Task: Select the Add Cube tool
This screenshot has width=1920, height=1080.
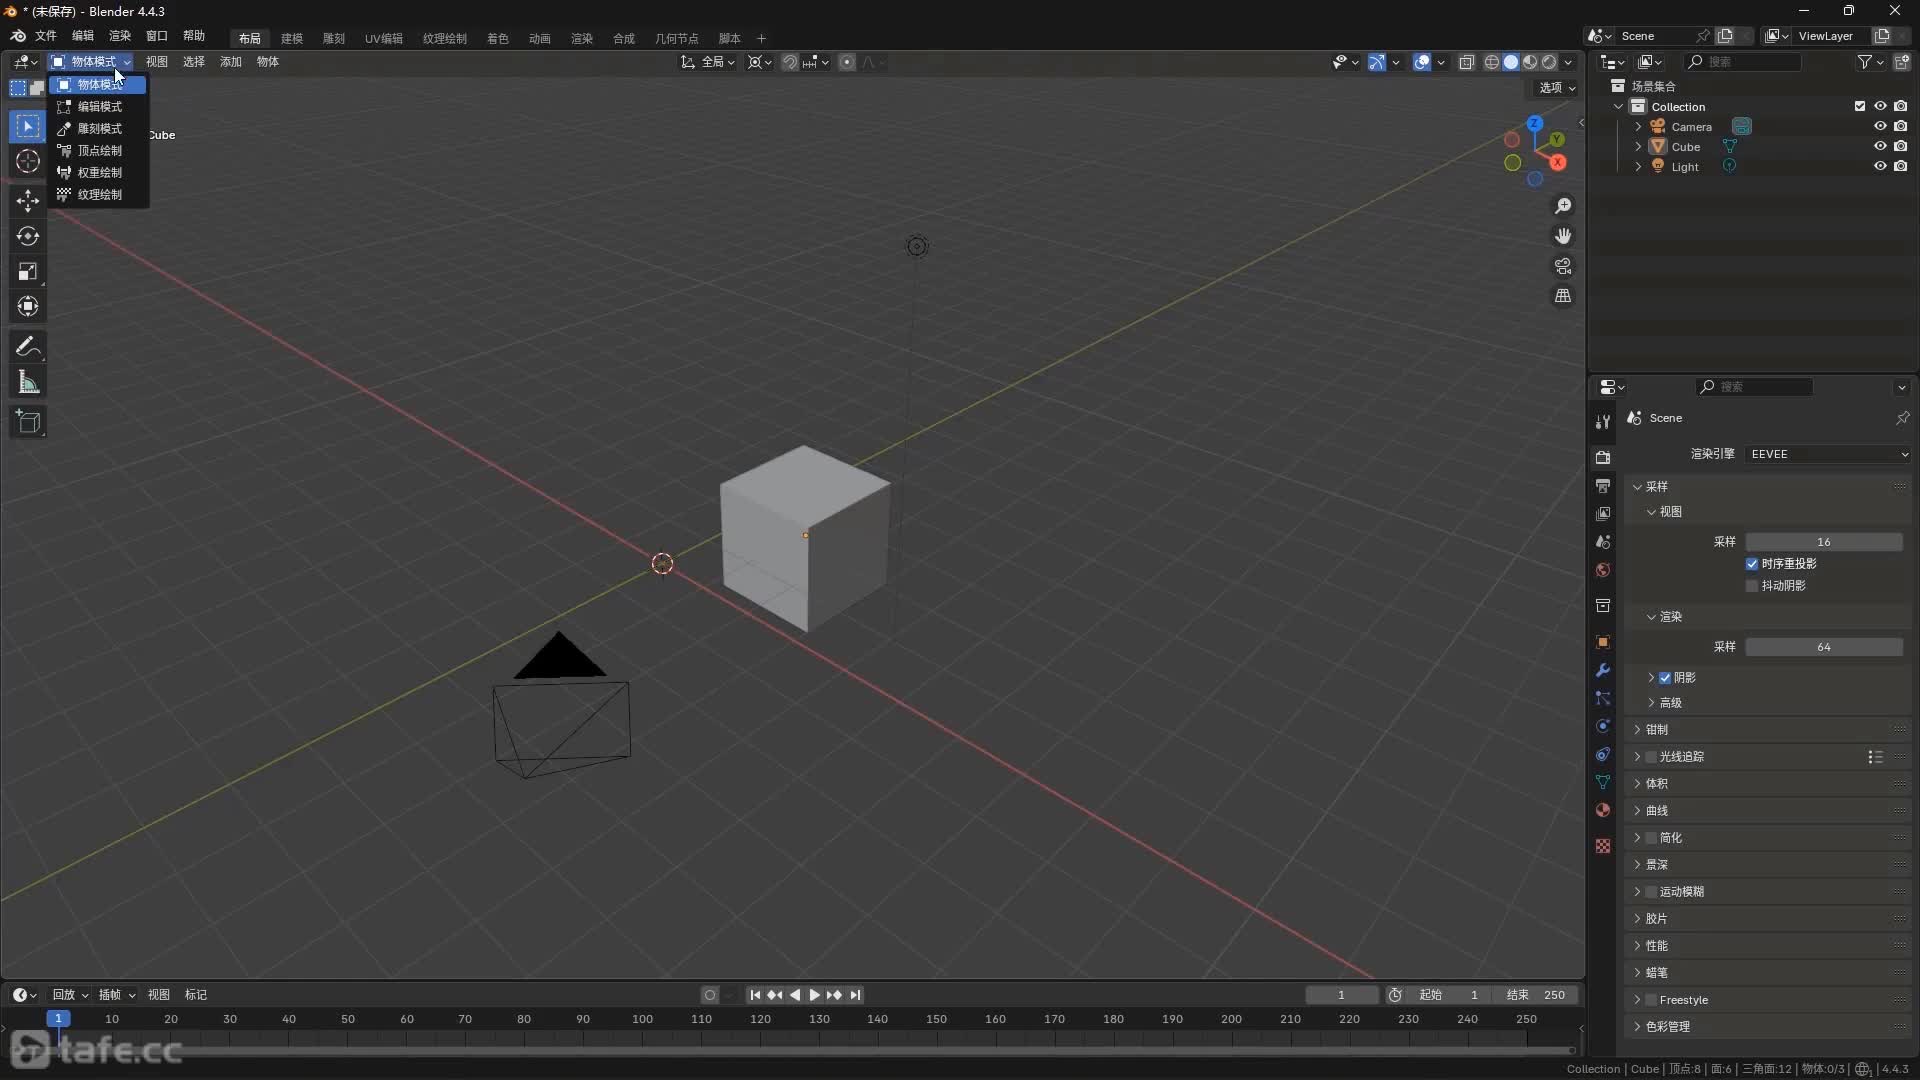Action: [27, 422]
